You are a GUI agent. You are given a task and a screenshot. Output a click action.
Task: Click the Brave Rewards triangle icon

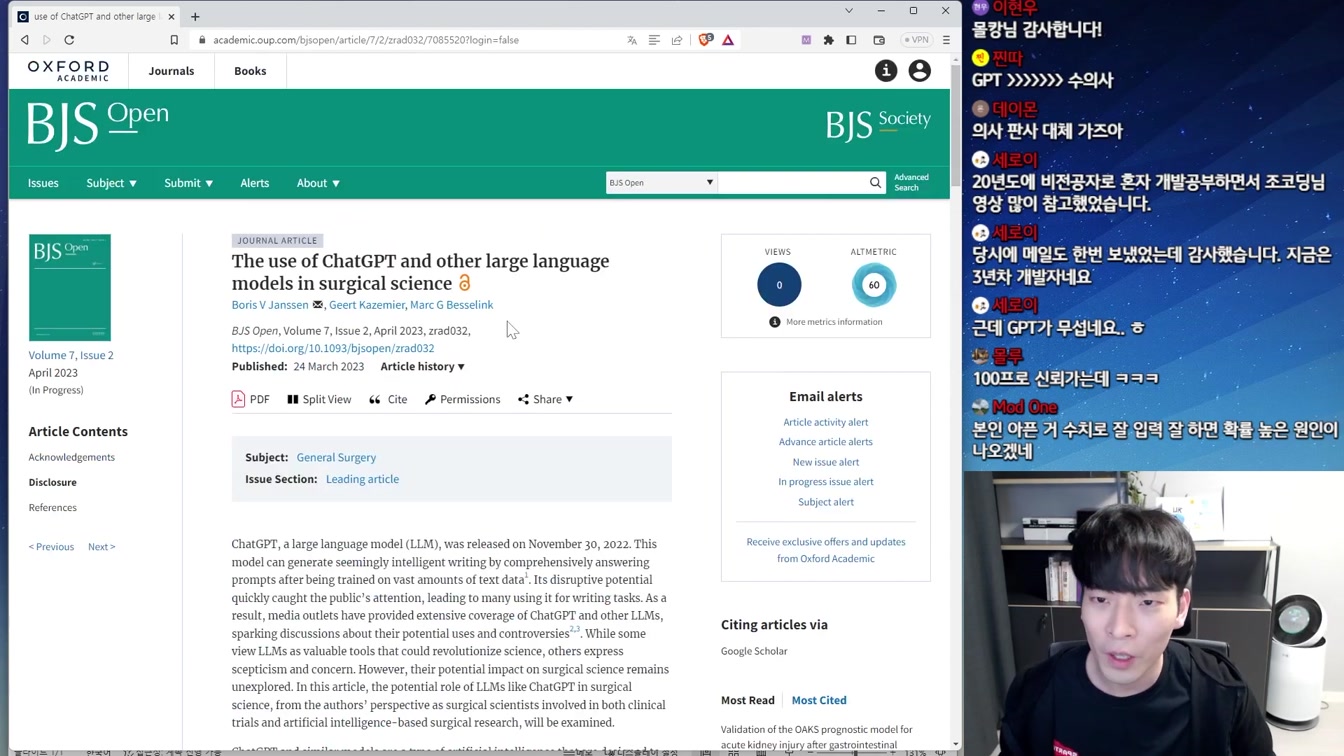pos(728,40)
